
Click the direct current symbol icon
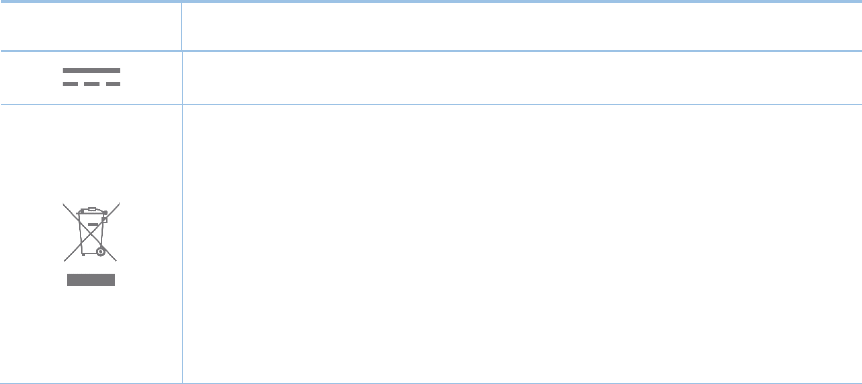tap(91, 77)
